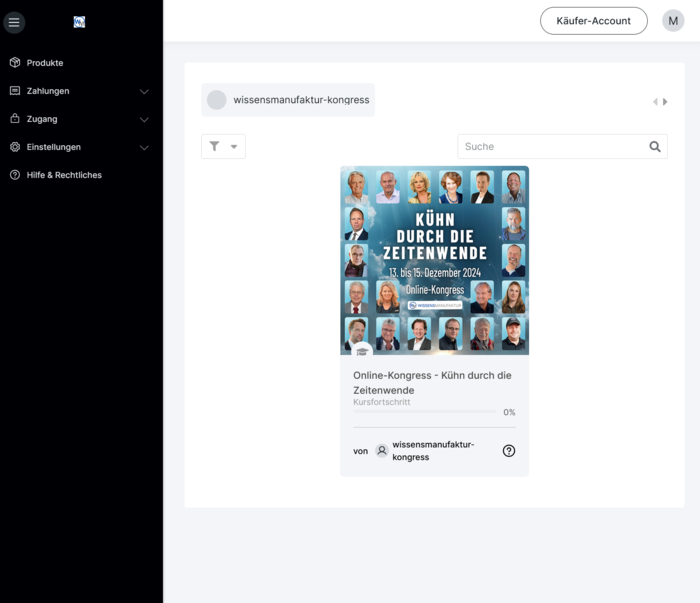Click the Kursfortschritt progress bar
The width and height of the screenshot is (700, 603).
(425, 412)
